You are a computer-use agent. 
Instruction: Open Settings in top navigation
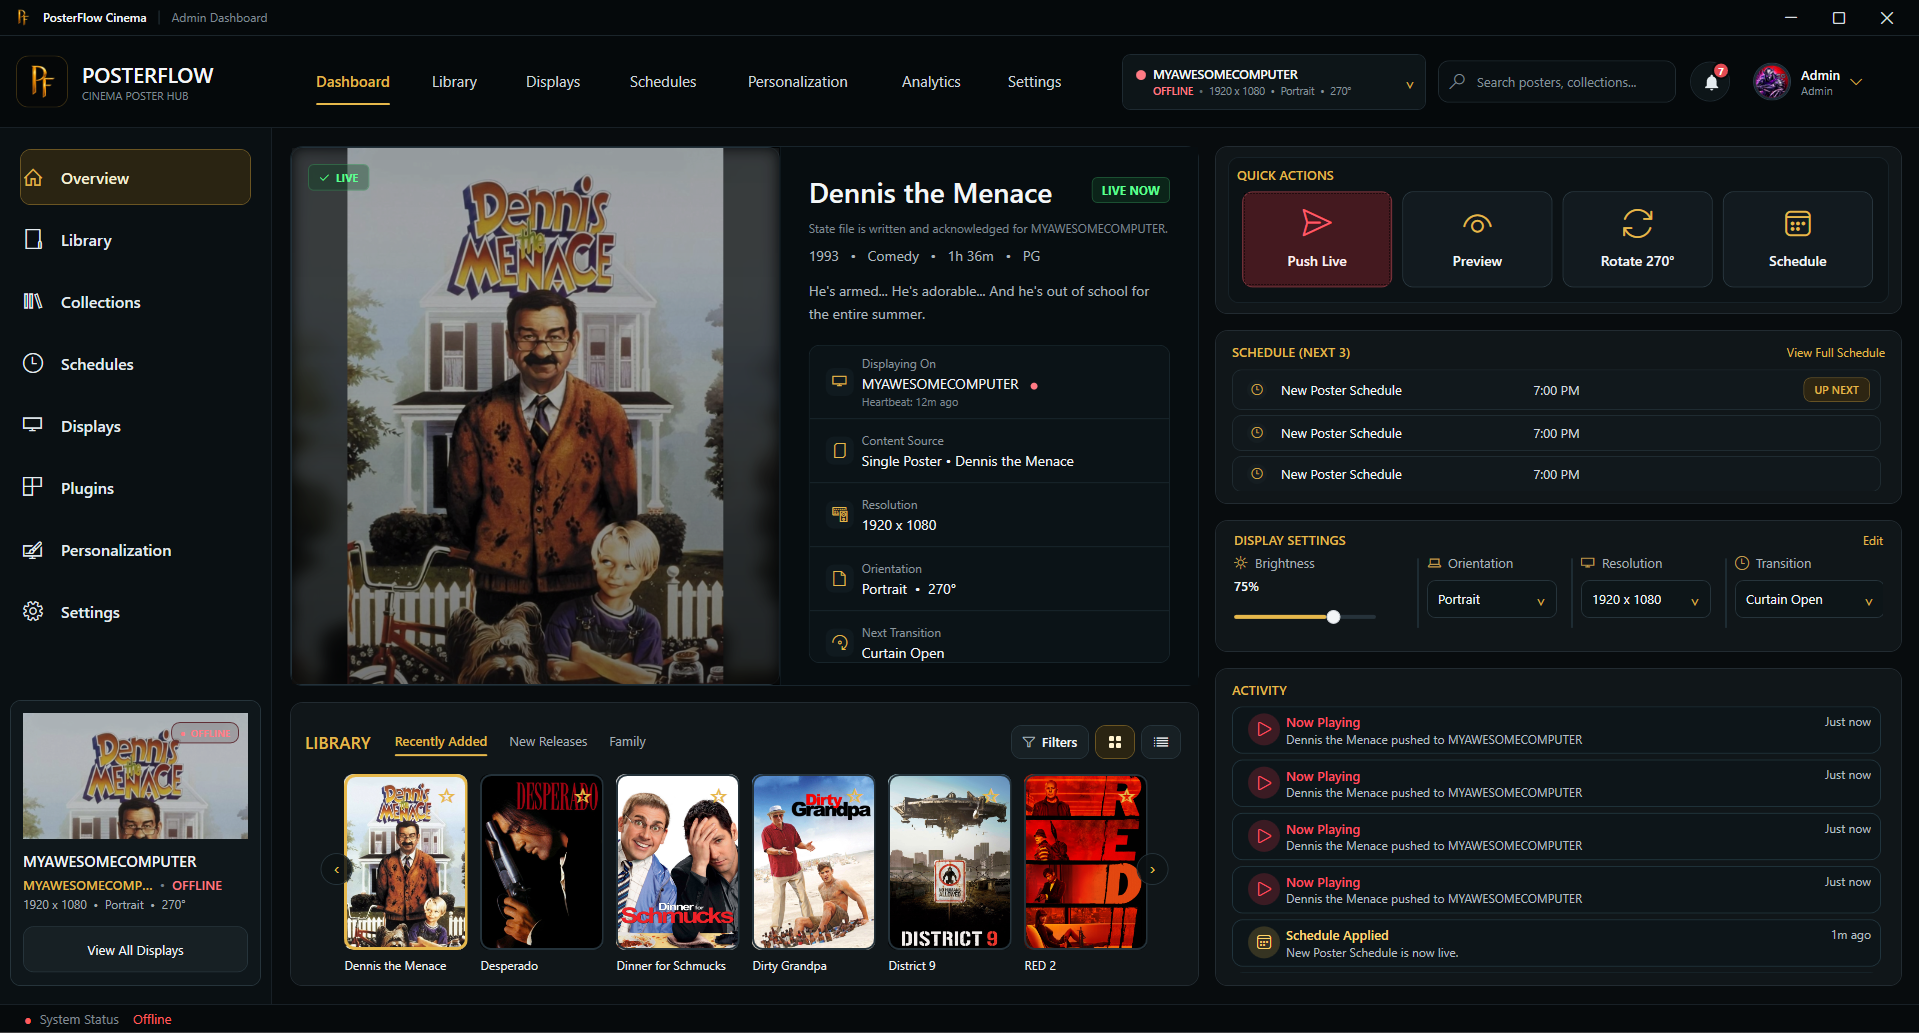pyautogui.click(x=1034, y=82)
